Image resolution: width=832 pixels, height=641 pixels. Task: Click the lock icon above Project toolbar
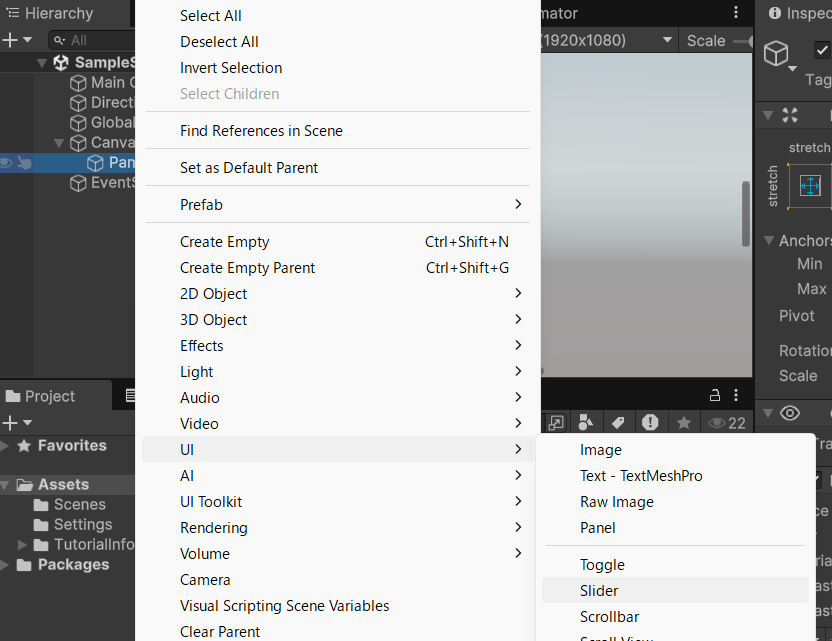click(715, 395)
